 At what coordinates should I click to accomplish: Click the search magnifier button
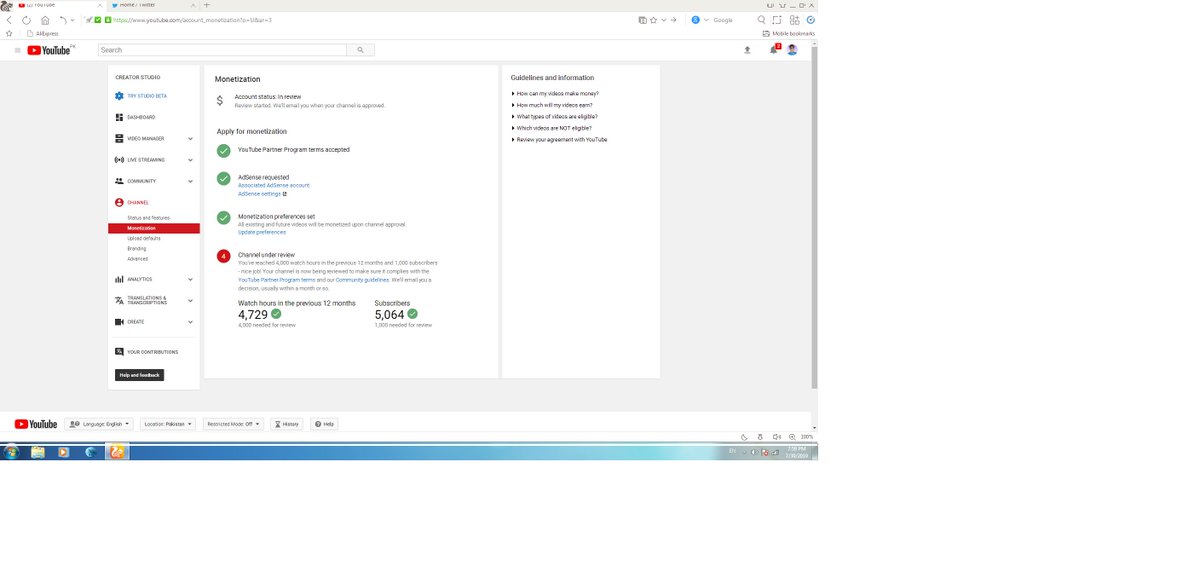(x=361, y=50)
